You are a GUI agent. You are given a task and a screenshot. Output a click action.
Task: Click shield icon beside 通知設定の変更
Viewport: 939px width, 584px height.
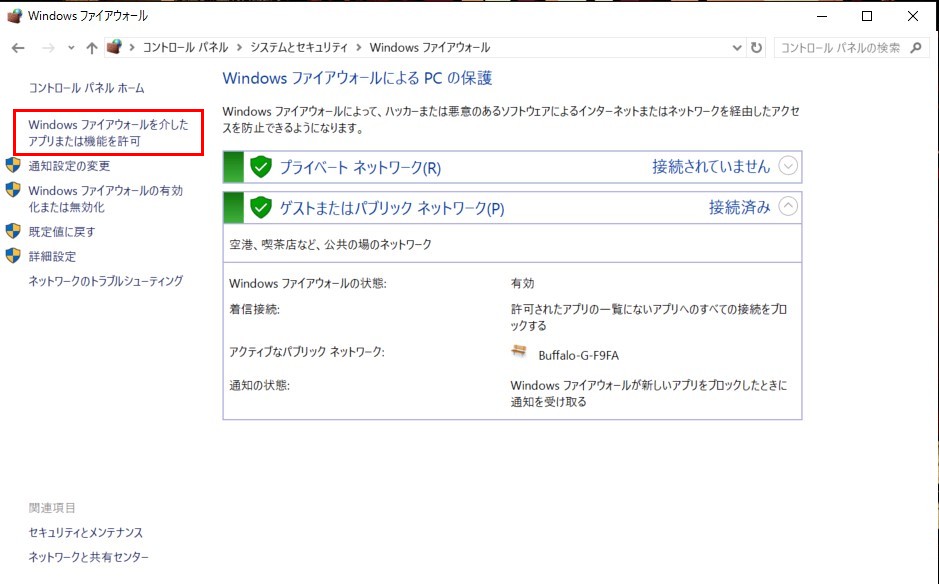[x=13, y=165]
